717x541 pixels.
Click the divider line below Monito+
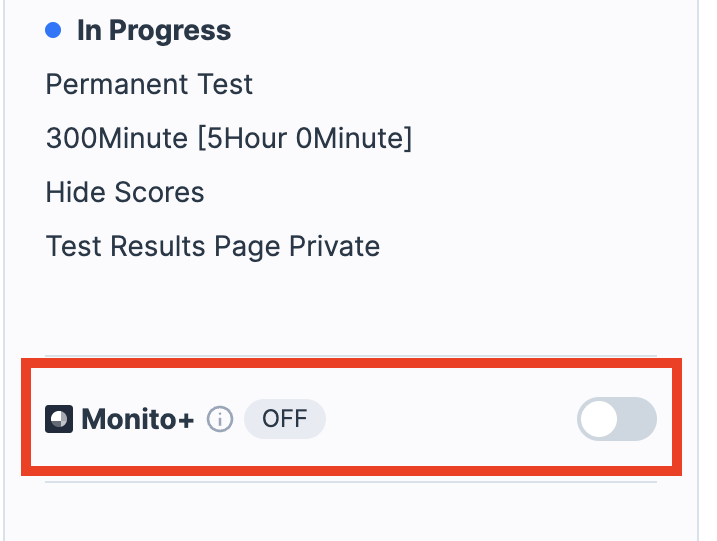click(350, 482)
